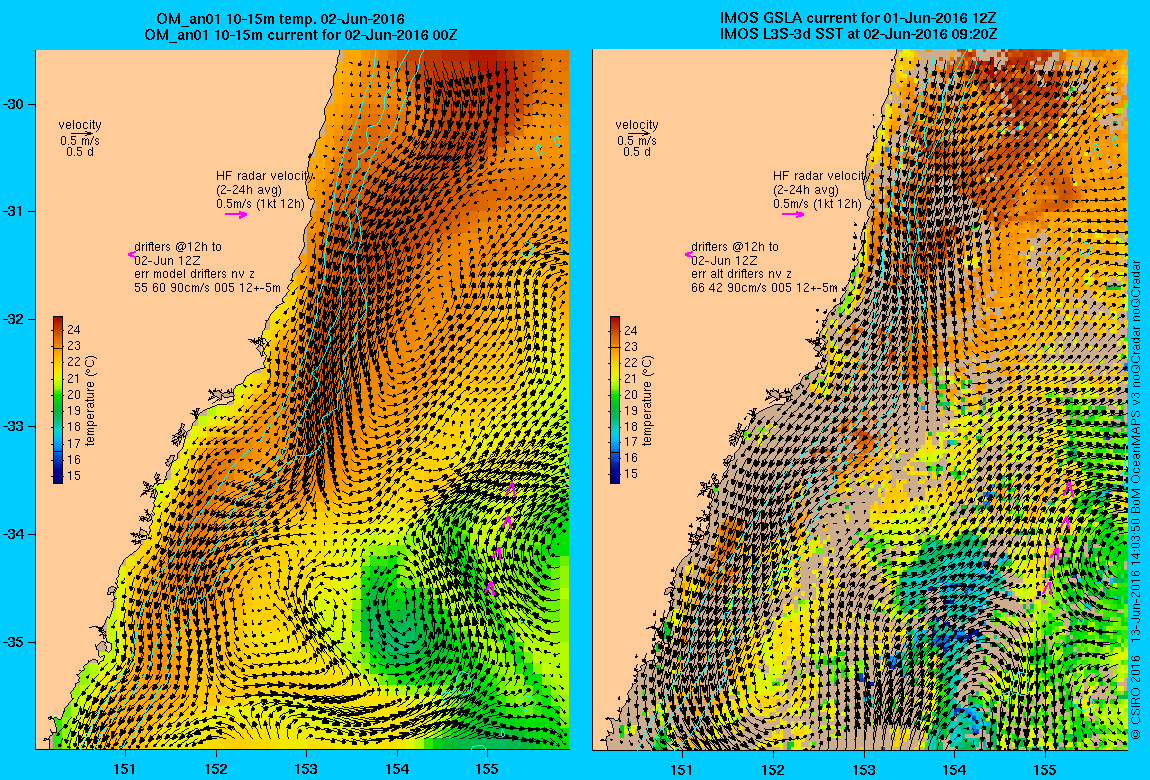
Task: Click 'HF radar velocity' text in the right map
Action: click(x=821, y=176)
